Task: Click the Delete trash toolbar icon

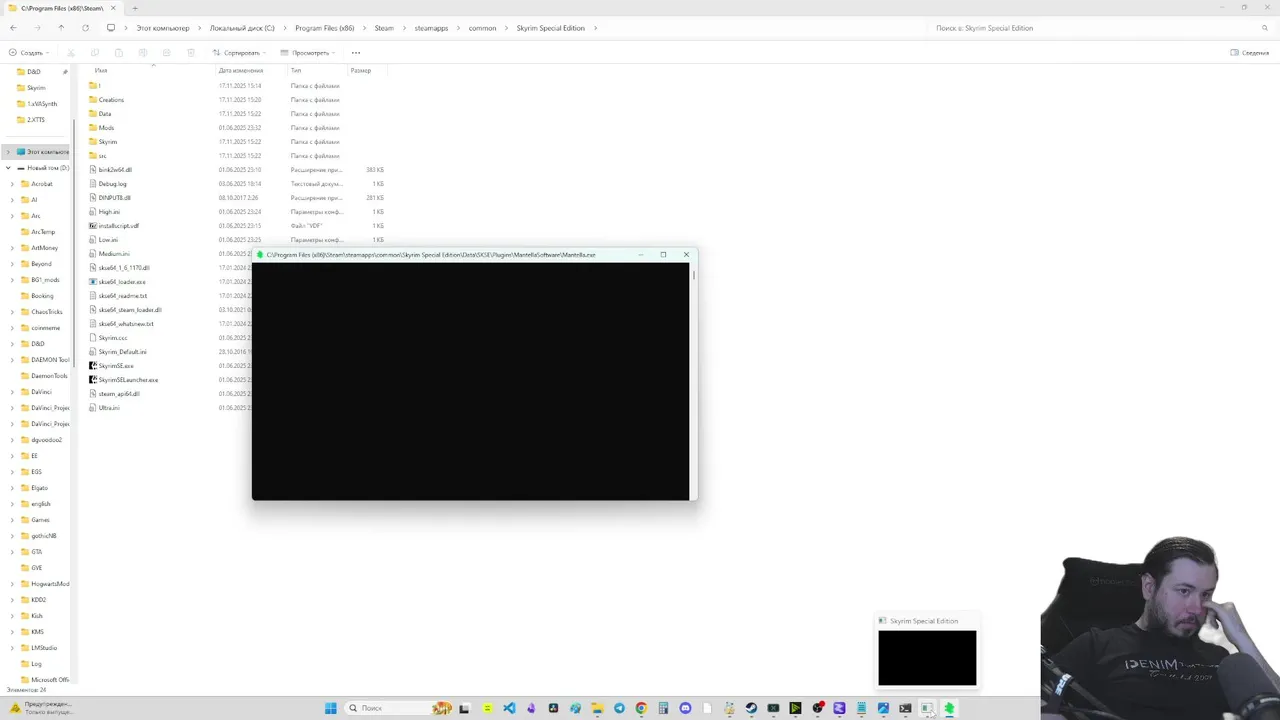Action: [190, 53]
